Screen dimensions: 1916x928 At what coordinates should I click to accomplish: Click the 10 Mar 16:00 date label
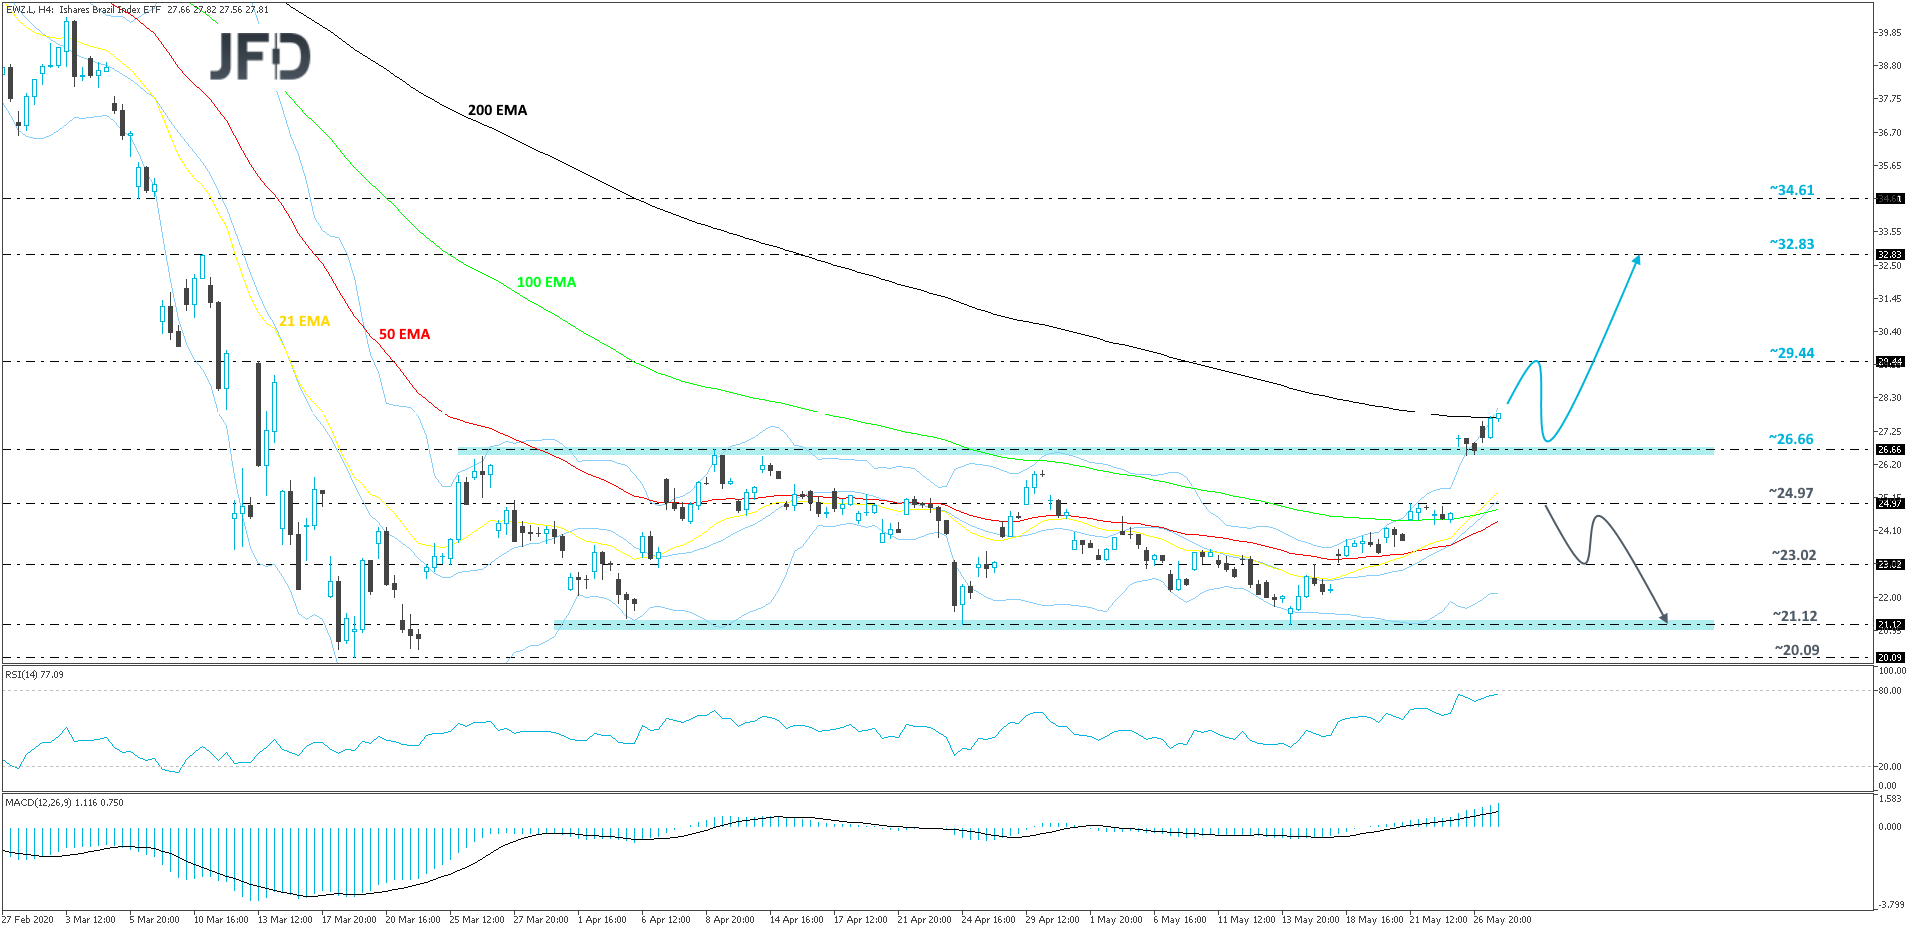coord(221,920)
